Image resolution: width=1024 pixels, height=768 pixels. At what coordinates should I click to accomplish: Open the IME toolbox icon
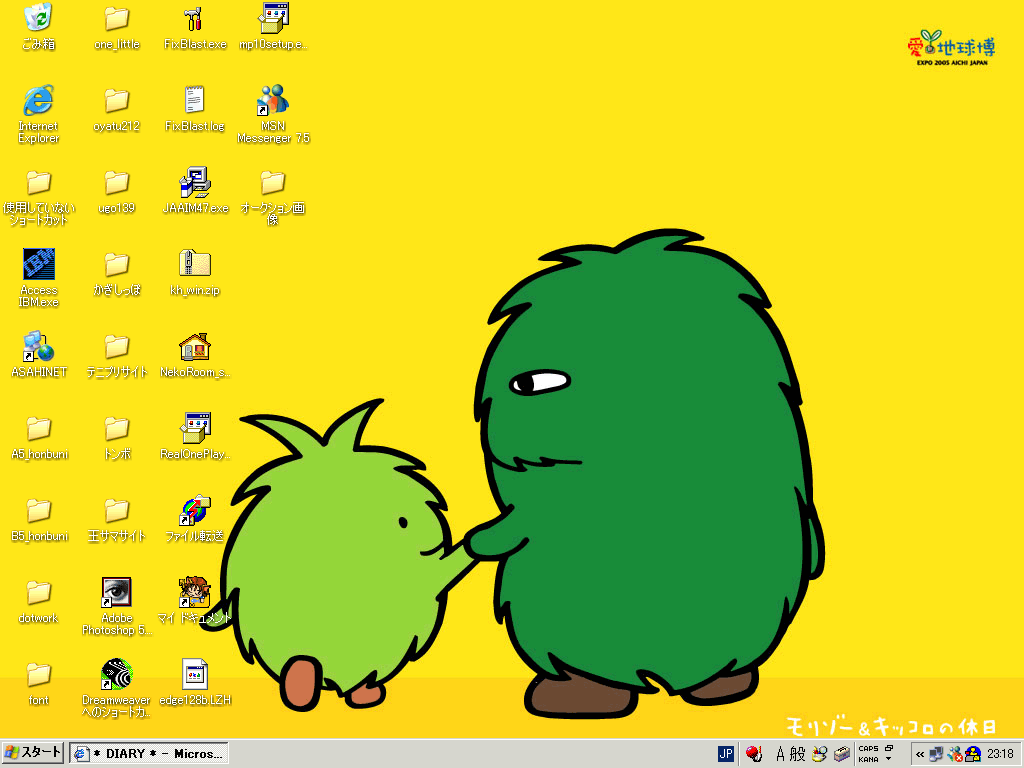coord(842,754)
